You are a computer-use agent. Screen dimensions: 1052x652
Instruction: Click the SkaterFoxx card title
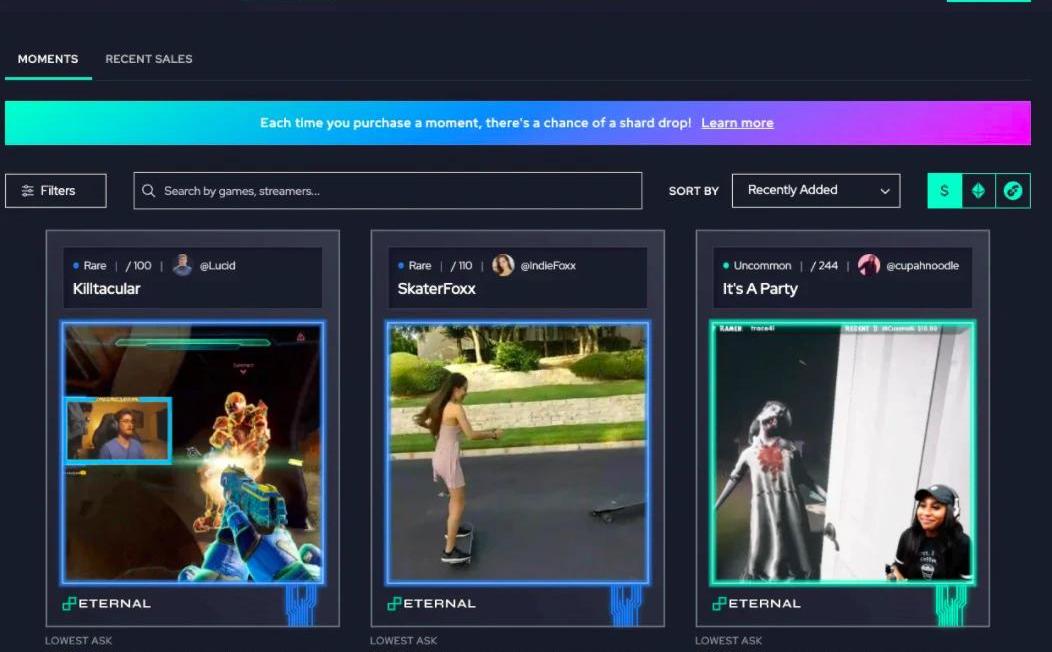click(x=436, y=289)
